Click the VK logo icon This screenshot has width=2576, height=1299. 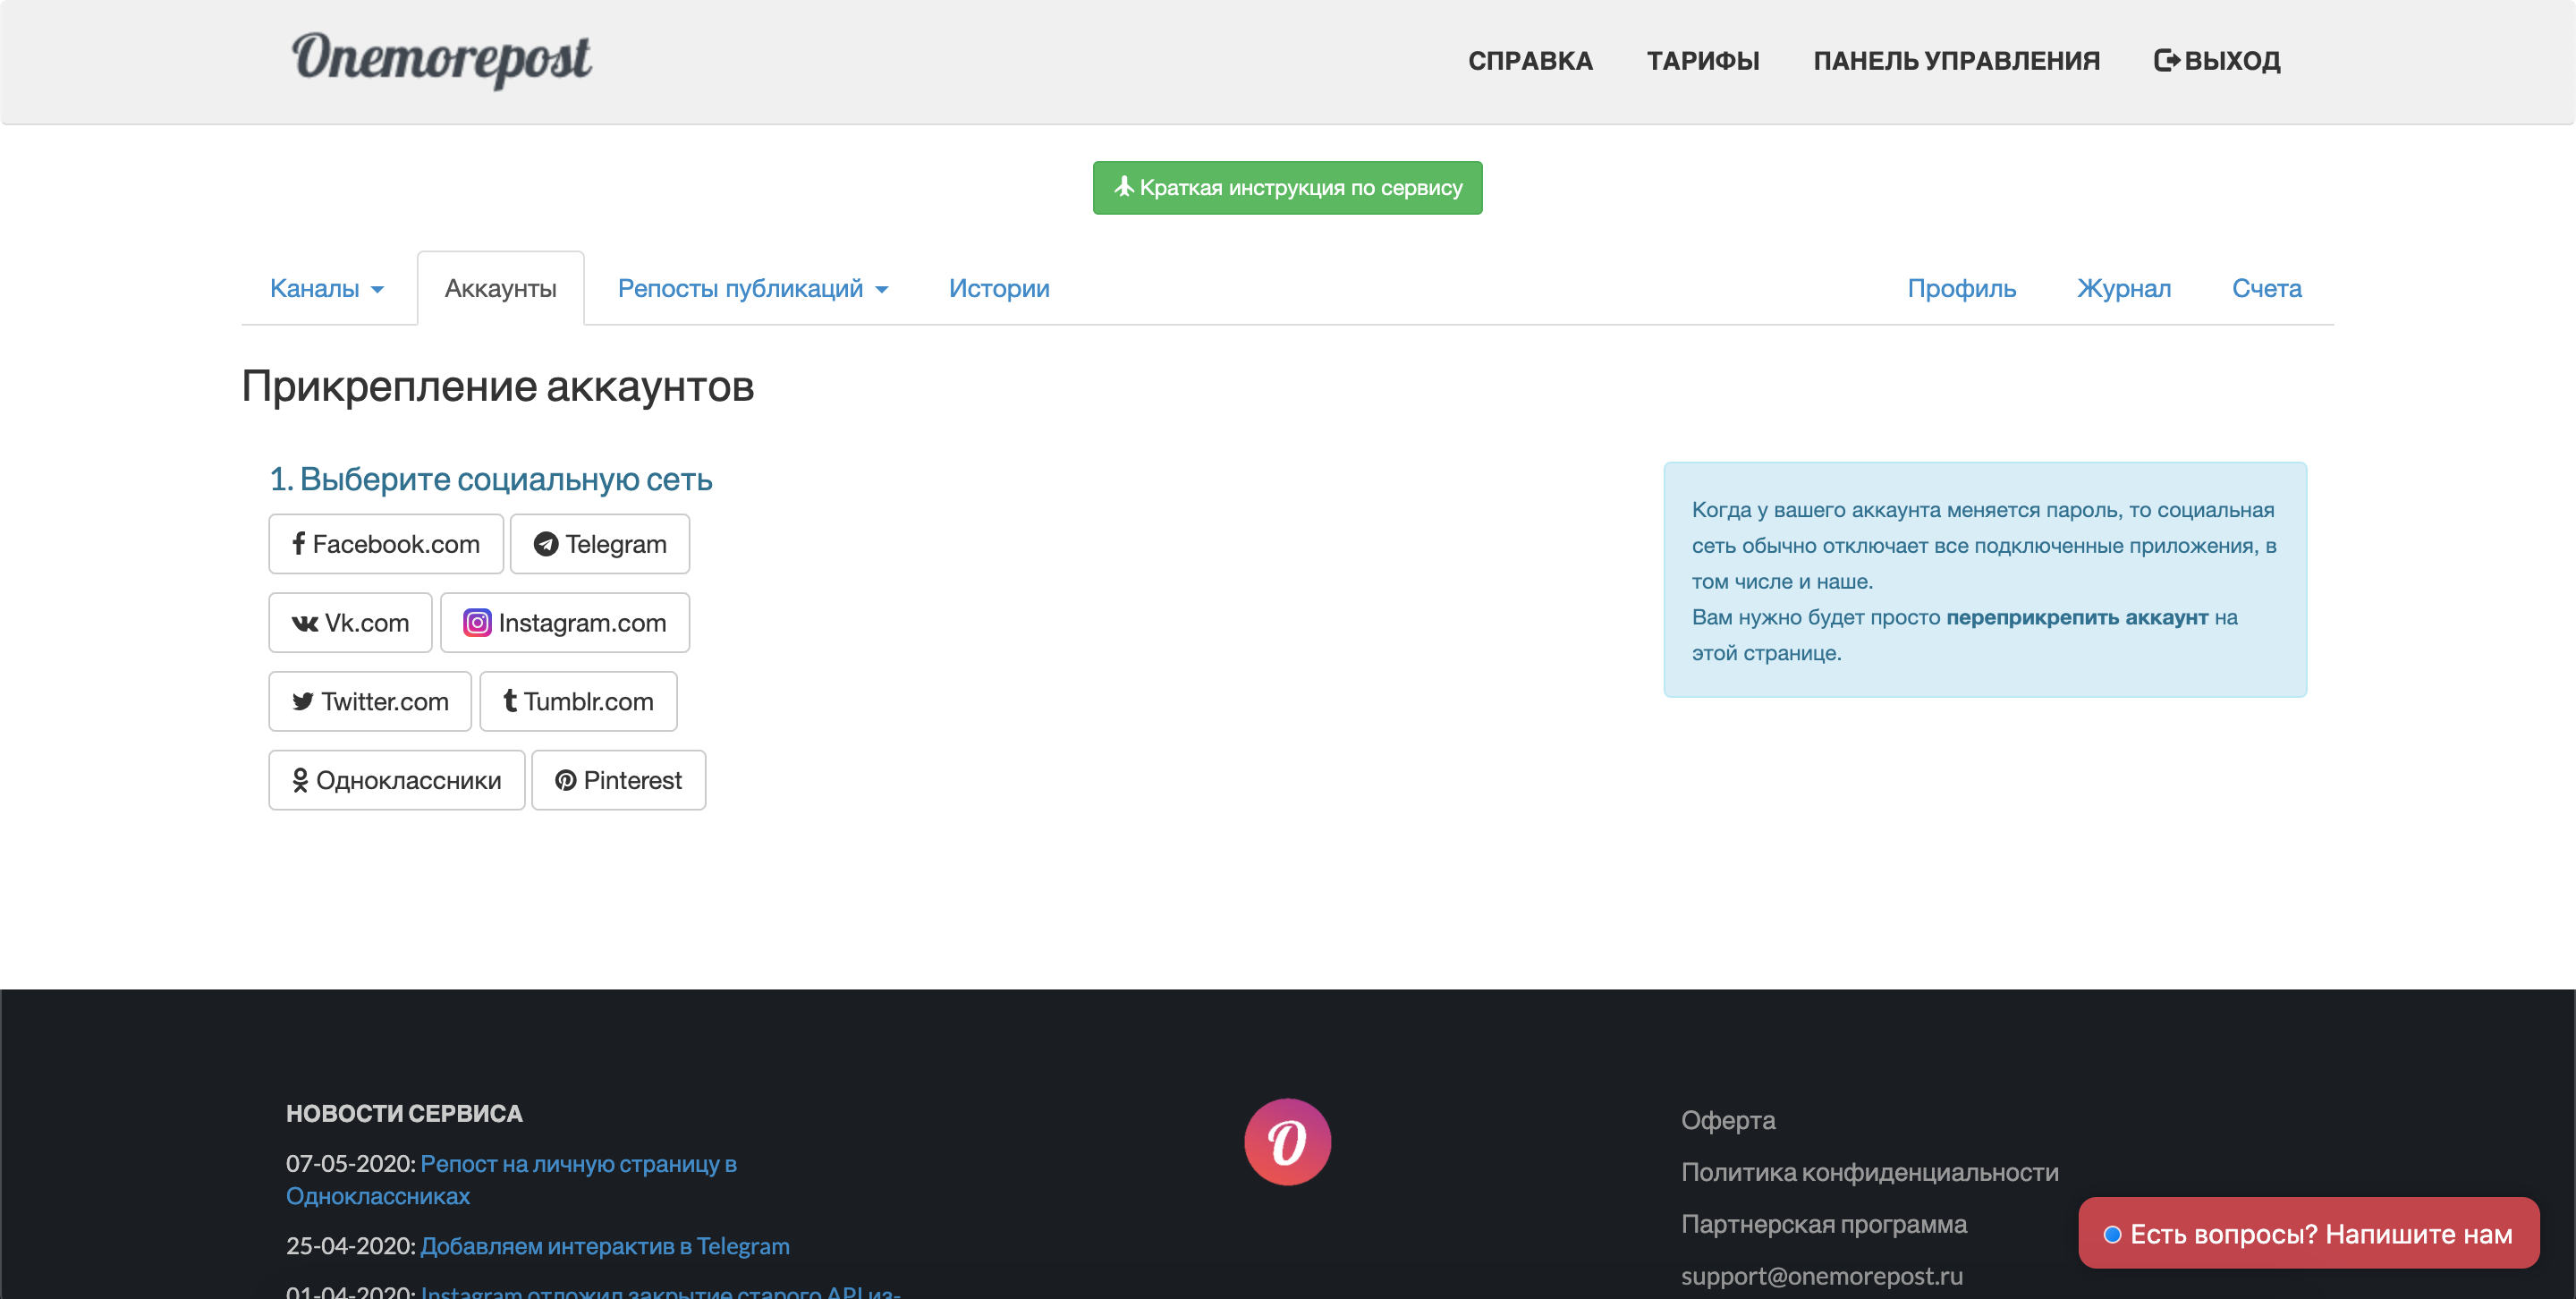point(304,624)
